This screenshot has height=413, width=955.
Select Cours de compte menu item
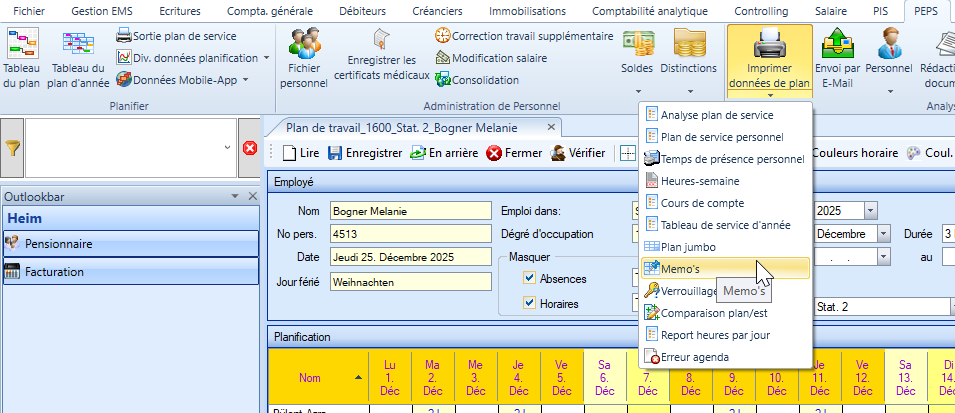tap(725, 203)
